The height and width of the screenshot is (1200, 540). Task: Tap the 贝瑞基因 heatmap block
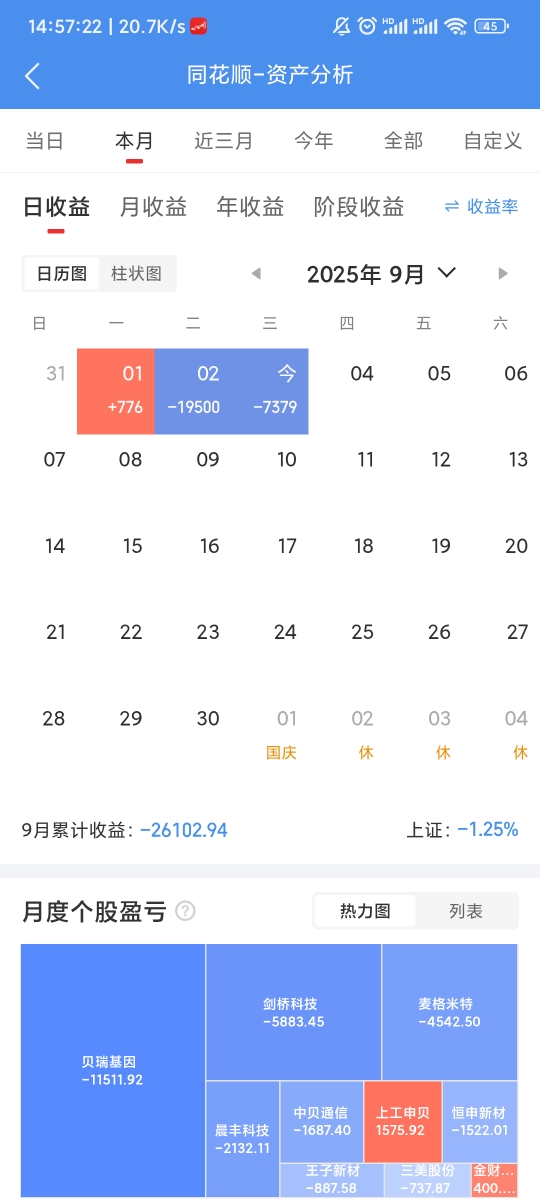(x=113, y=1070)
